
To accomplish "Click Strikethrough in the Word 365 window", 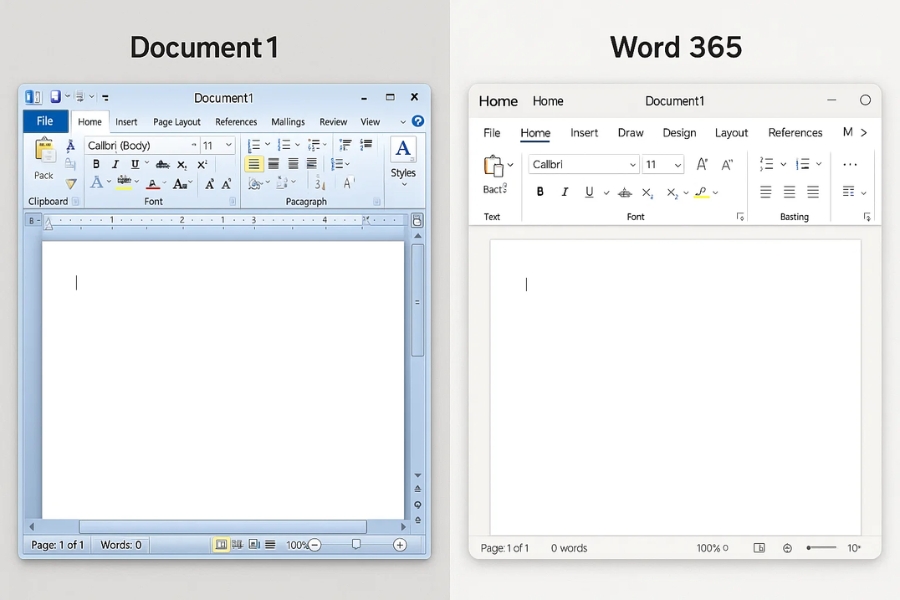I will click(x=624, y=193).
